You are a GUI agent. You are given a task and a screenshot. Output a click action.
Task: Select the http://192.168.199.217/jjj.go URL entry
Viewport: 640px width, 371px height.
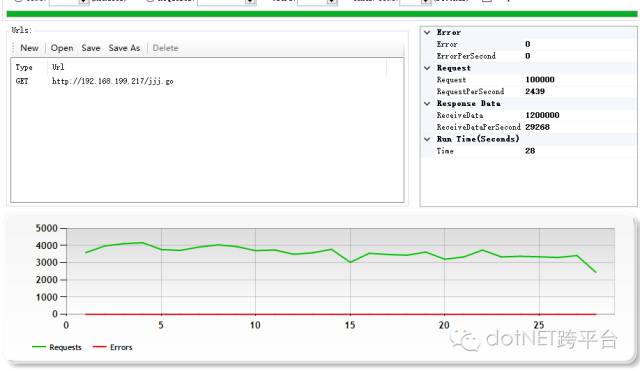pos(112,81)
